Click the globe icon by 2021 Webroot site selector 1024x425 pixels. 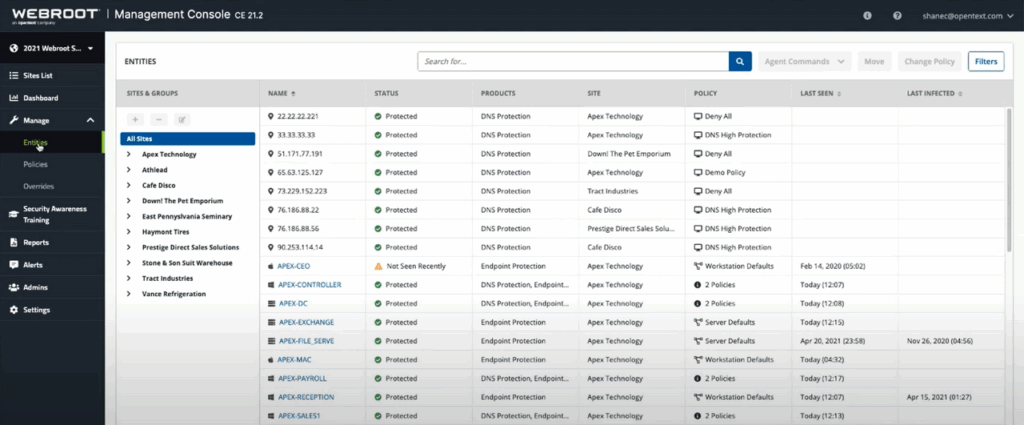click(14, 48)
